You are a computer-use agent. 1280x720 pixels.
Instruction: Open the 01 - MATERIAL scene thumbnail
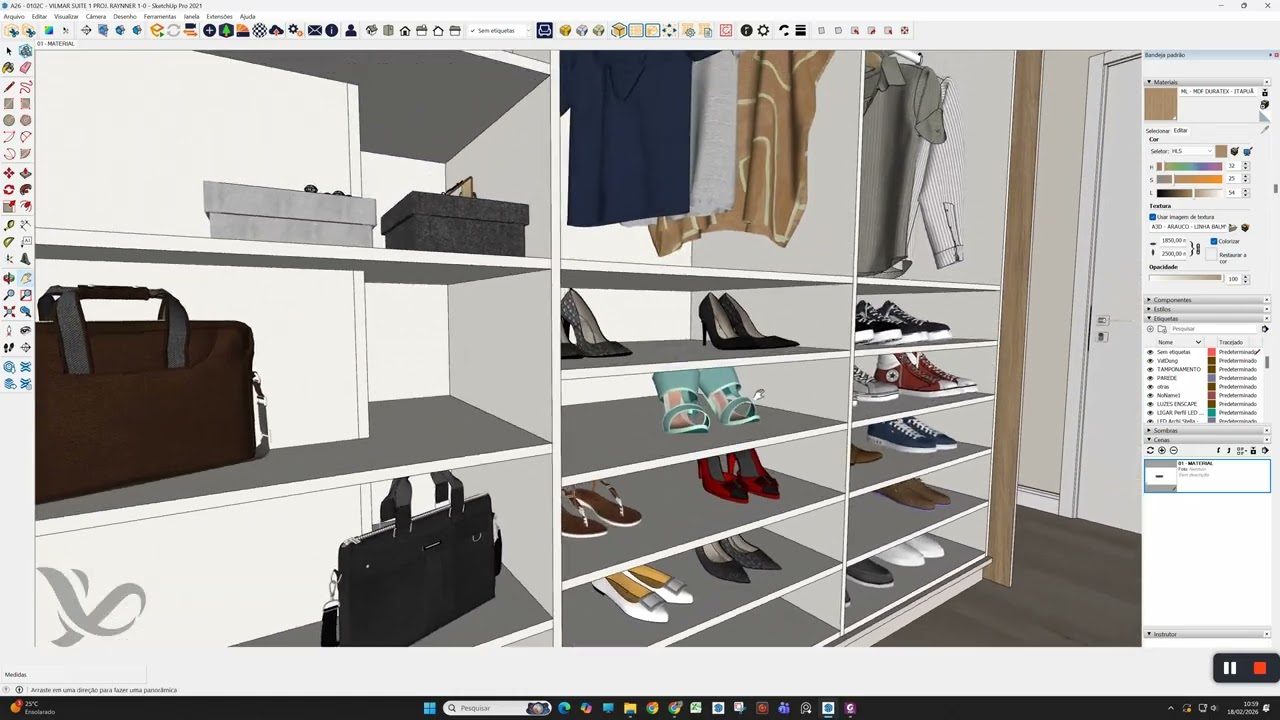pyautogui.click(x=1160, y=476)
